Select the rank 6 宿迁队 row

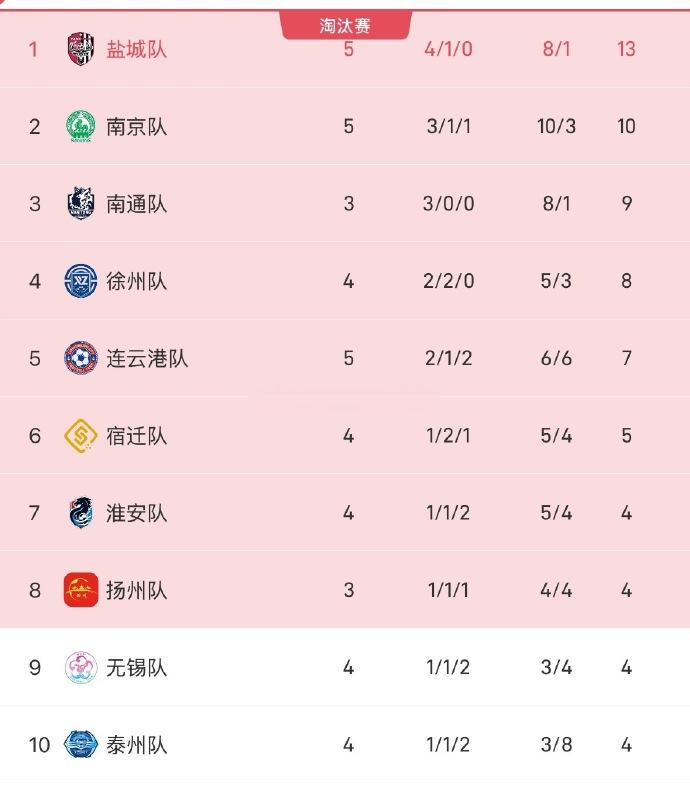click(x=345, y=435)
